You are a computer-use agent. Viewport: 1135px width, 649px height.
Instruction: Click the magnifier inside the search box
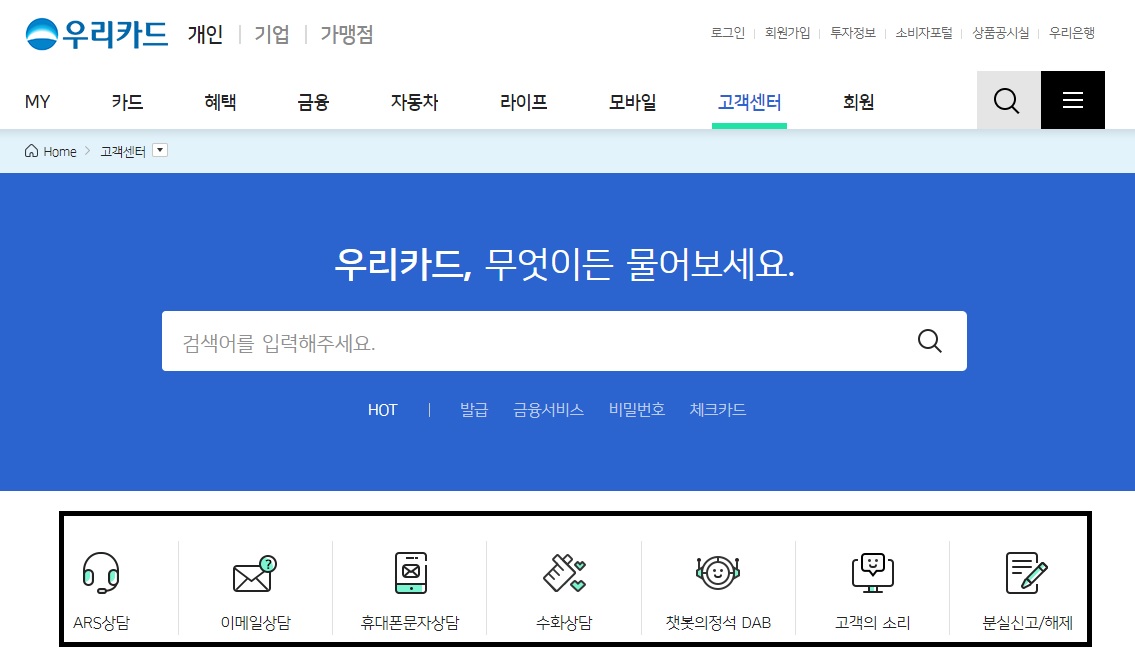click(x=929, y=341)
